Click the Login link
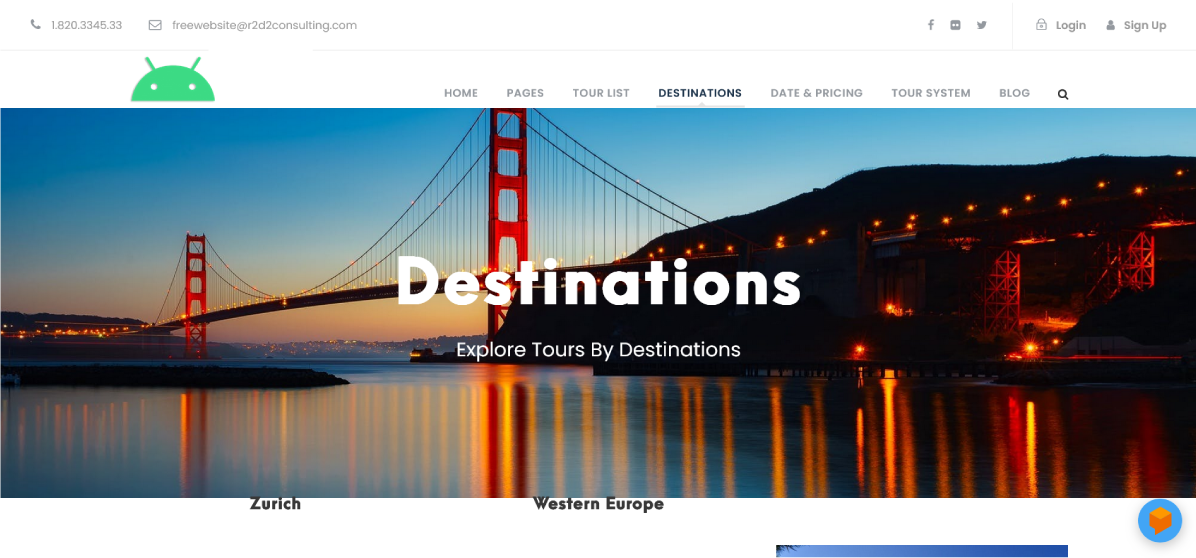 pos(1070,25)
